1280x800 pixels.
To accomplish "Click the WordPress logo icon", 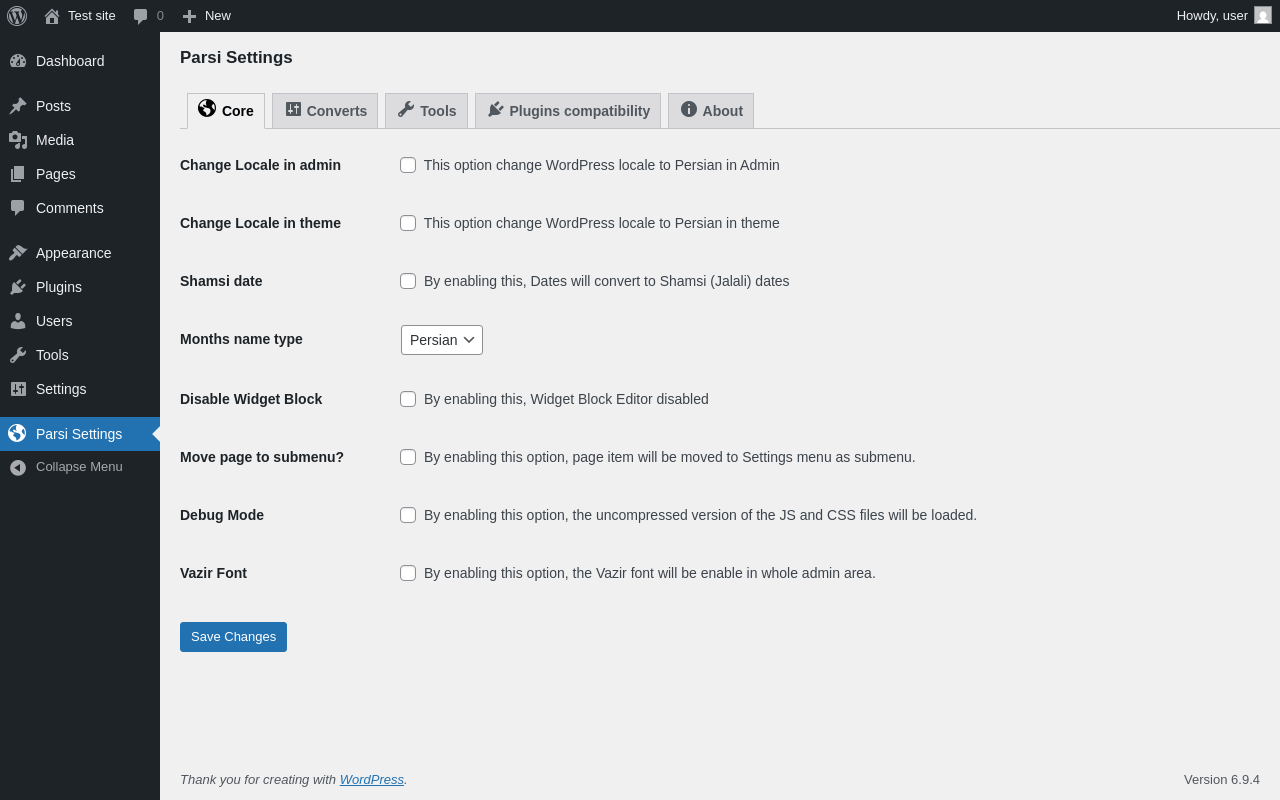I will 17,16.
